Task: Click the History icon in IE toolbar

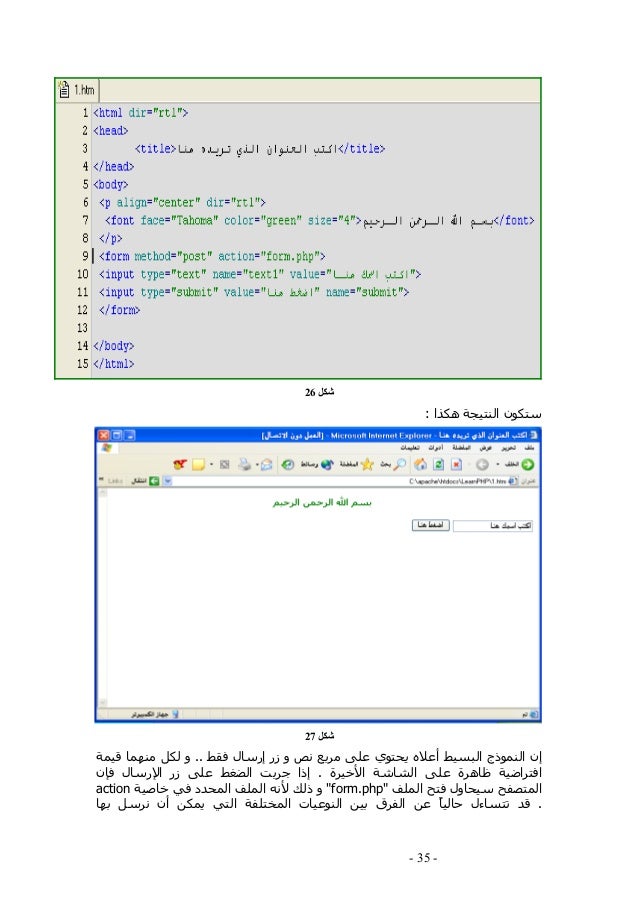Action: pyautogui.click(x=287, y=464)
